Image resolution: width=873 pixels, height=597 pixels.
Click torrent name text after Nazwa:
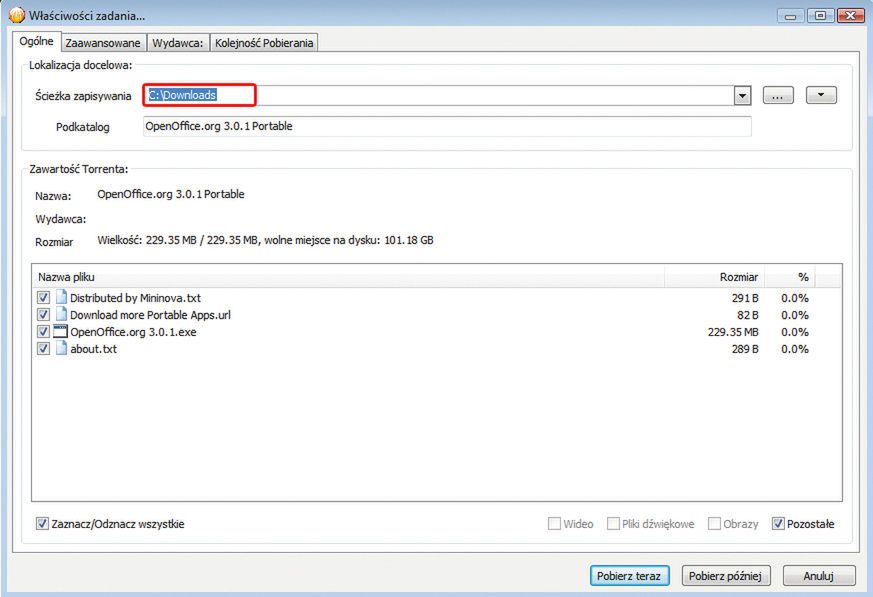[x=171, y=194]
